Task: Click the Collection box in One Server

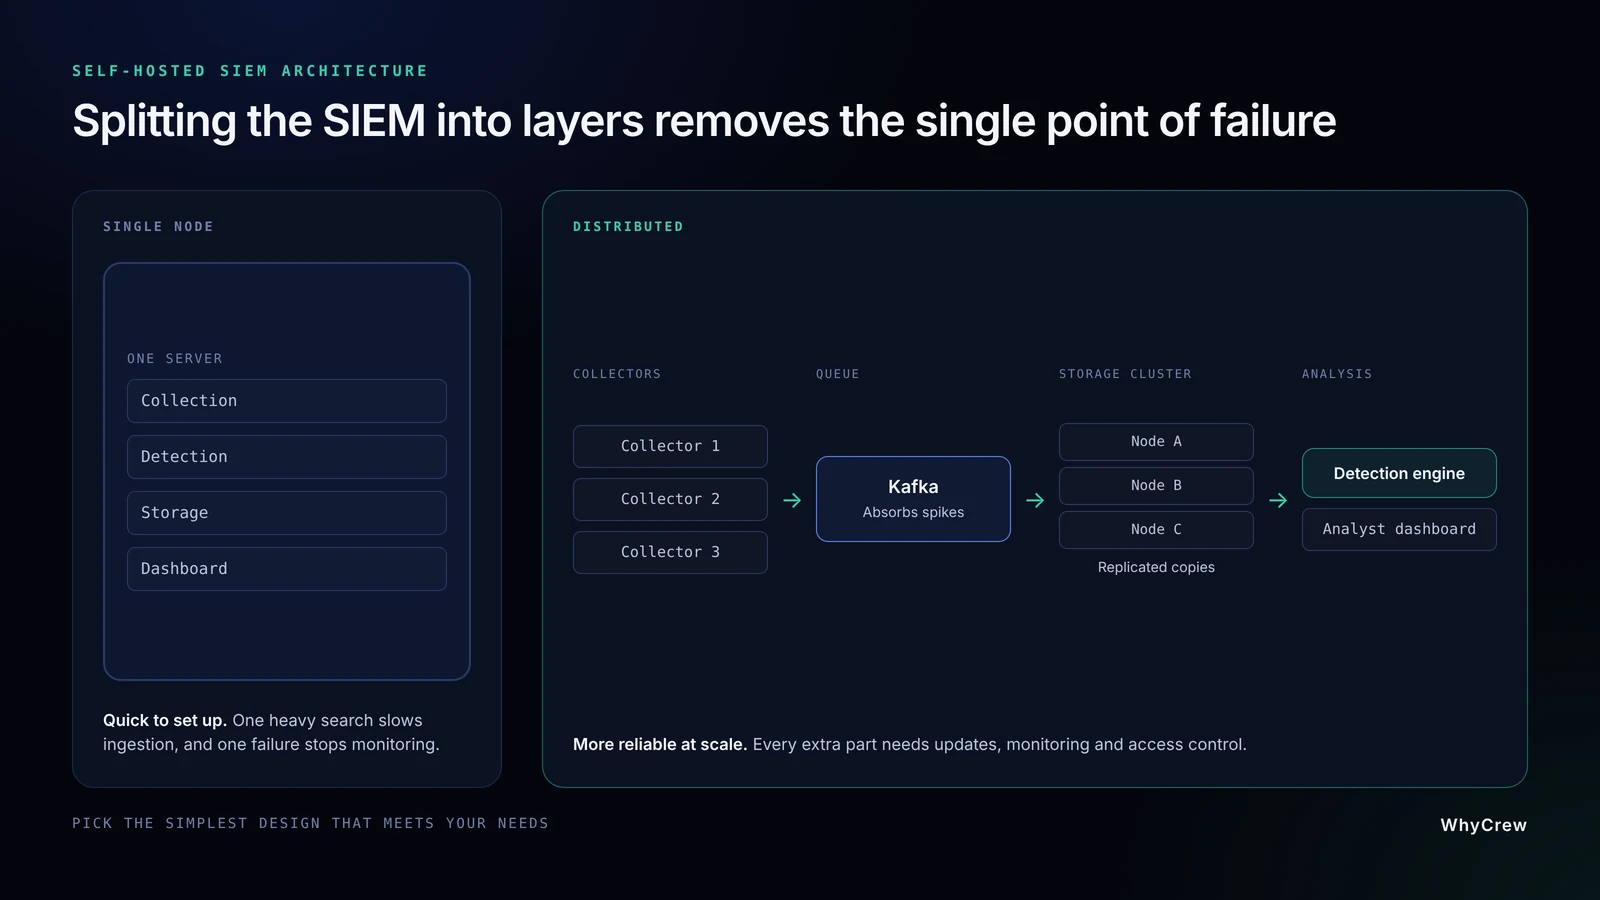Action: click(286, 401)
